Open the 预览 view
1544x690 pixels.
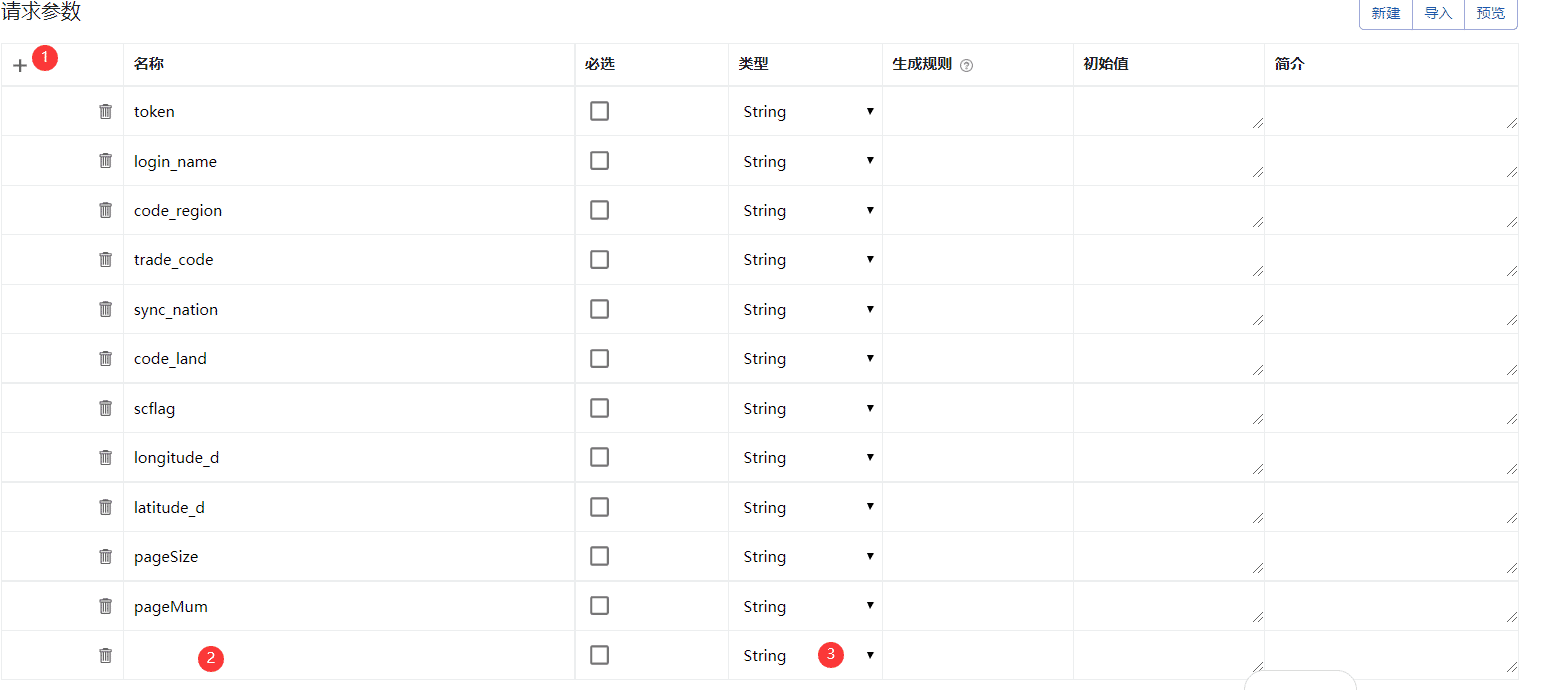(1490, 14)
